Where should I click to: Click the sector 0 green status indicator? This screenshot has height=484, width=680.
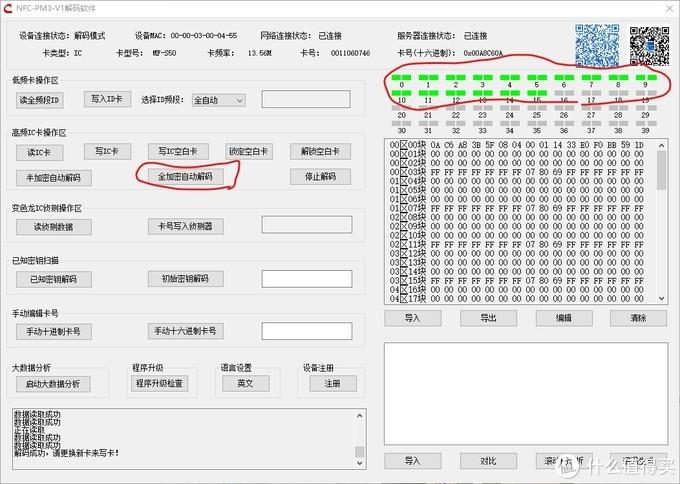pyautogui.click(x=401, y=77)
